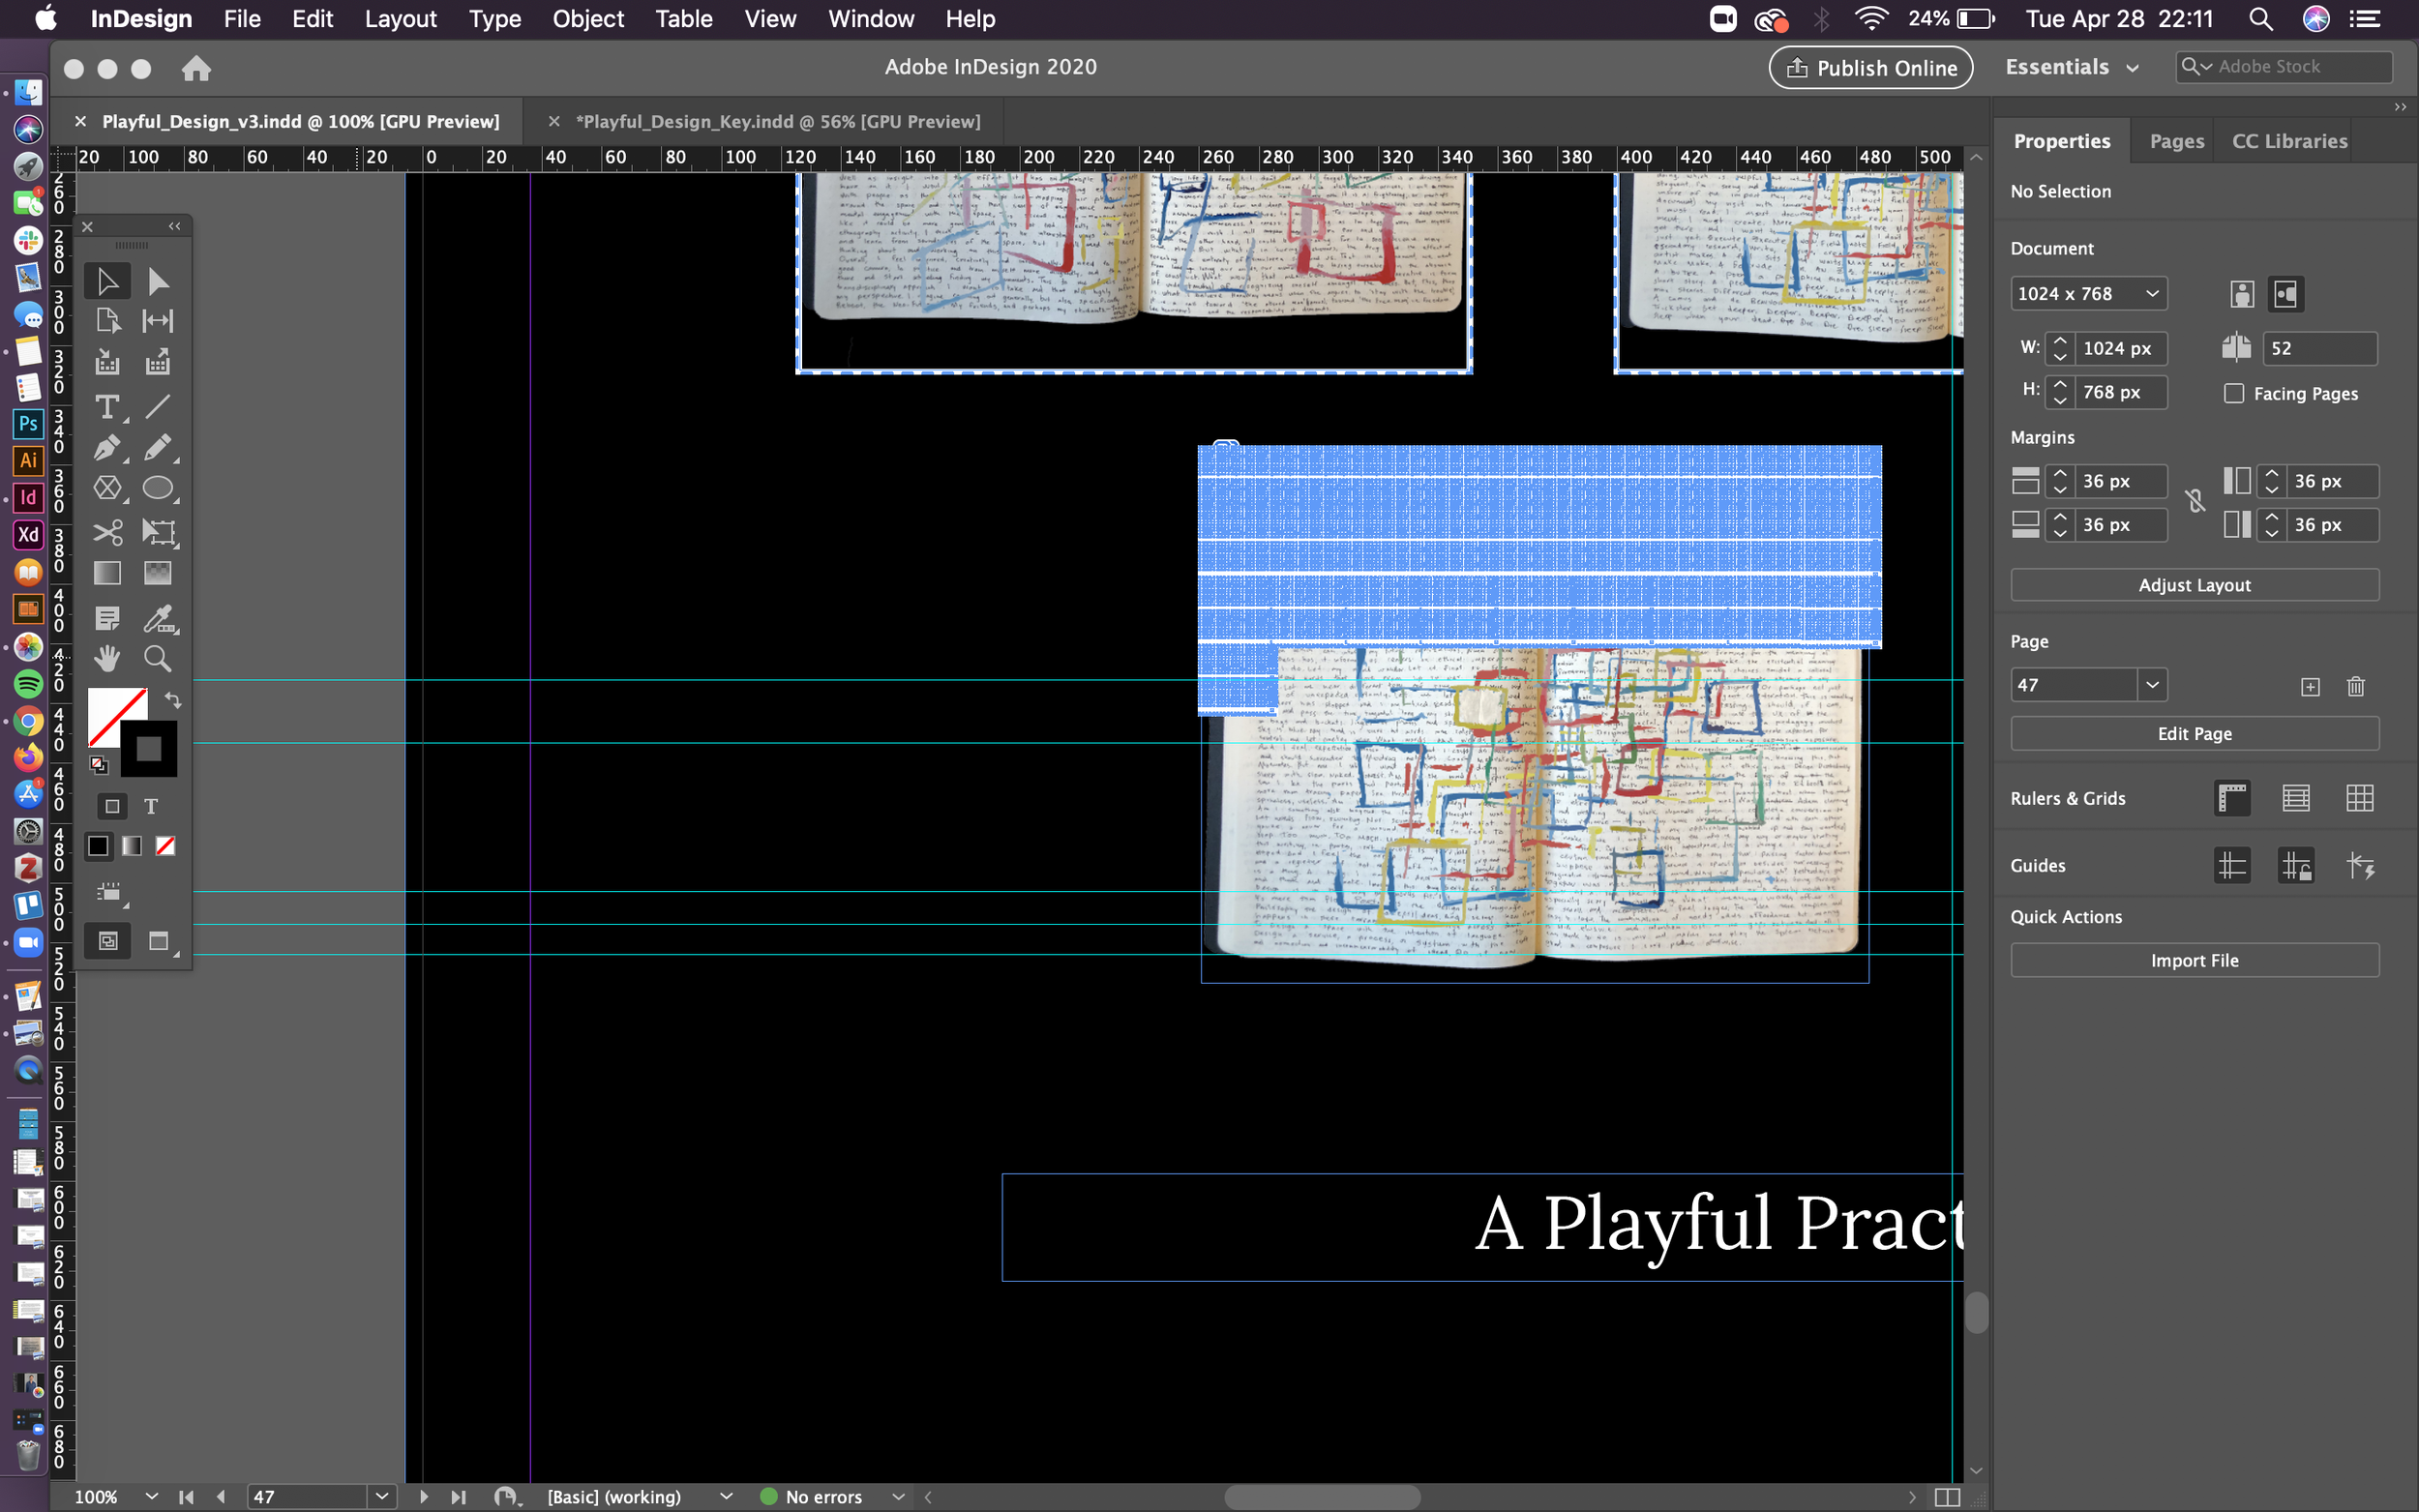
Task: Enable the Facing Pages checkbox
Action: [x=2233, y=393]
